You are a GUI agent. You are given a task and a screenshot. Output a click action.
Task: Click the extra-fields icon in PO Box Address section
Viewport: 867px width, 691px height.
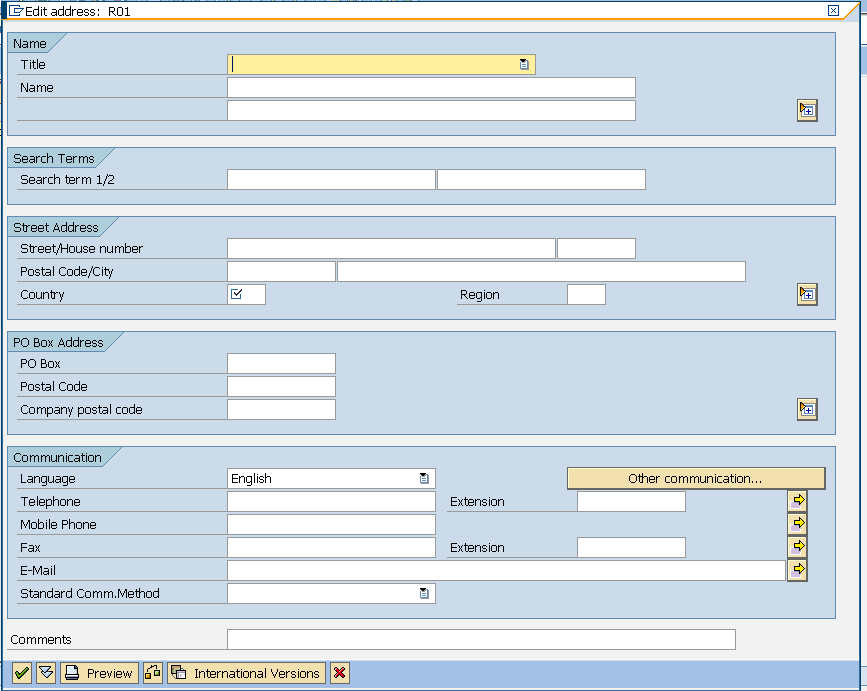806,408
